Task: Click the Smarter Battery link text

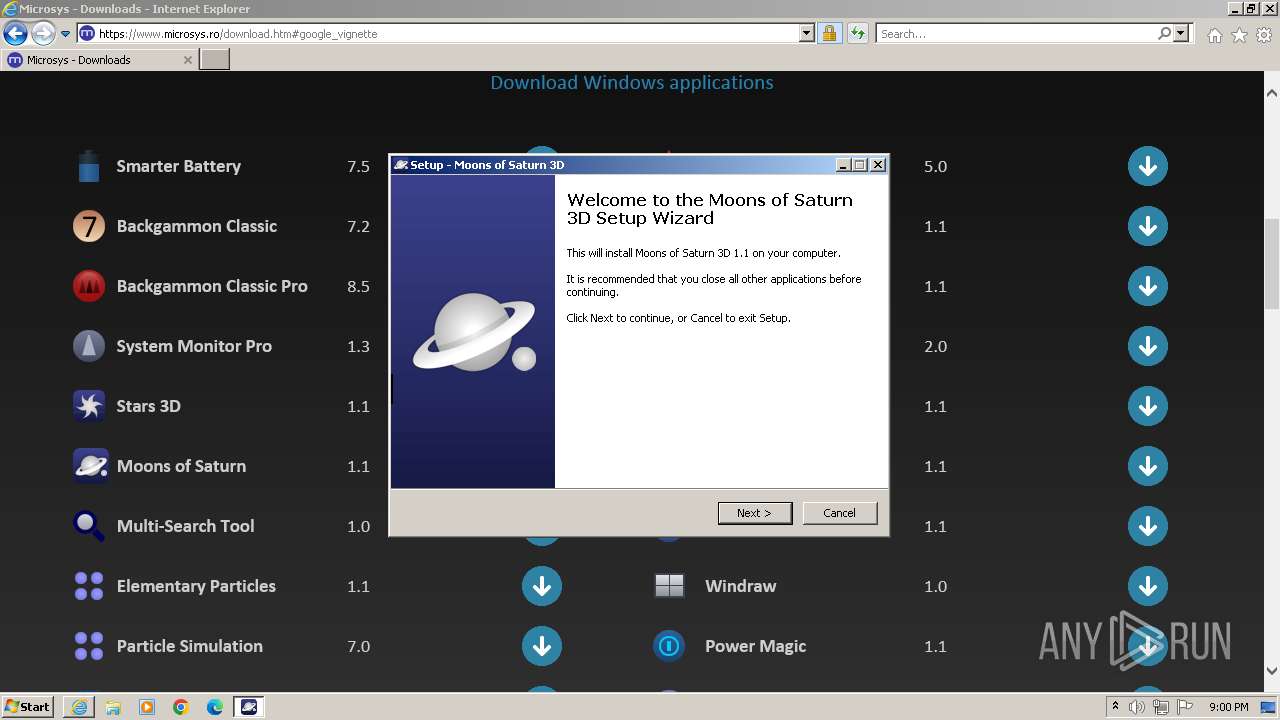Action: 178,166
